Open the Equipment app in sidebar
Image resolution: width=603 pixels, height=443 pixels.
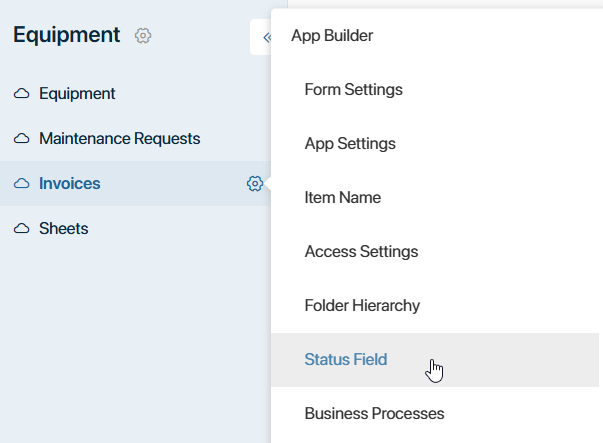(x=77, y=94)
